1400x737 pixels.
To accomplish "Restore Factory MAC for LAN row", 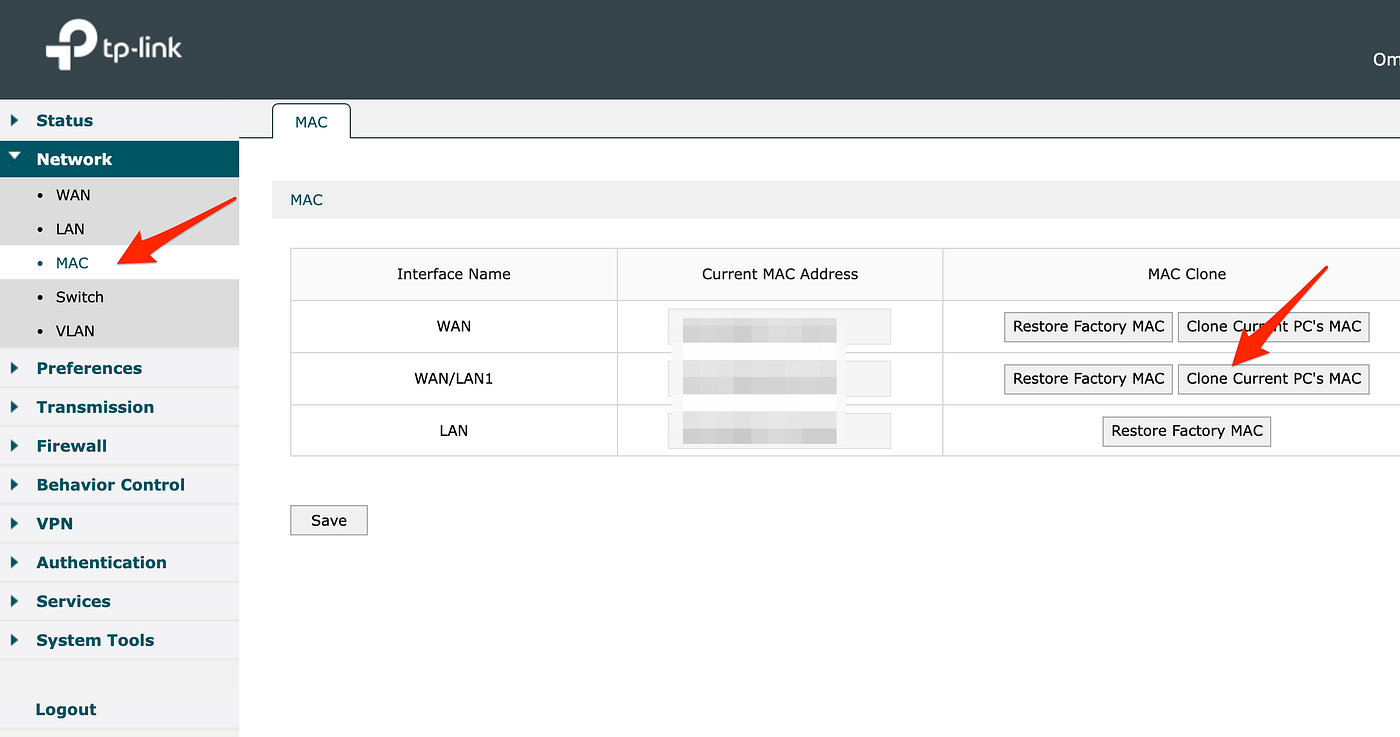I will click(1187, 431).
